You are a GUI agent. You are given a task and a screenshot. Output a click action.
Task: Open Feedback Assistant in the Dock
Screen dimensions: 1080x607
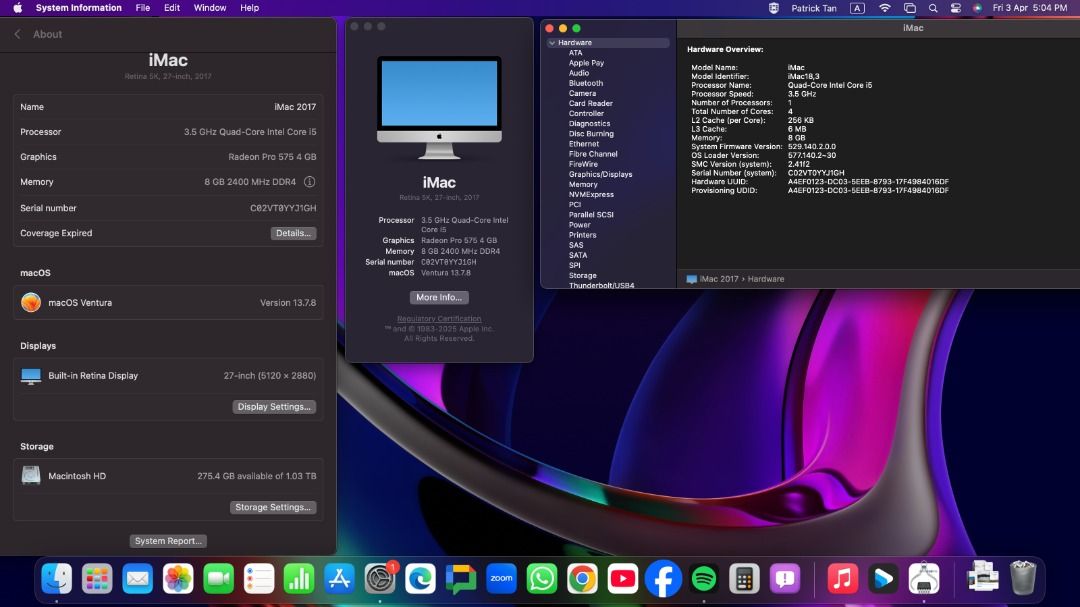pos(785,578)
